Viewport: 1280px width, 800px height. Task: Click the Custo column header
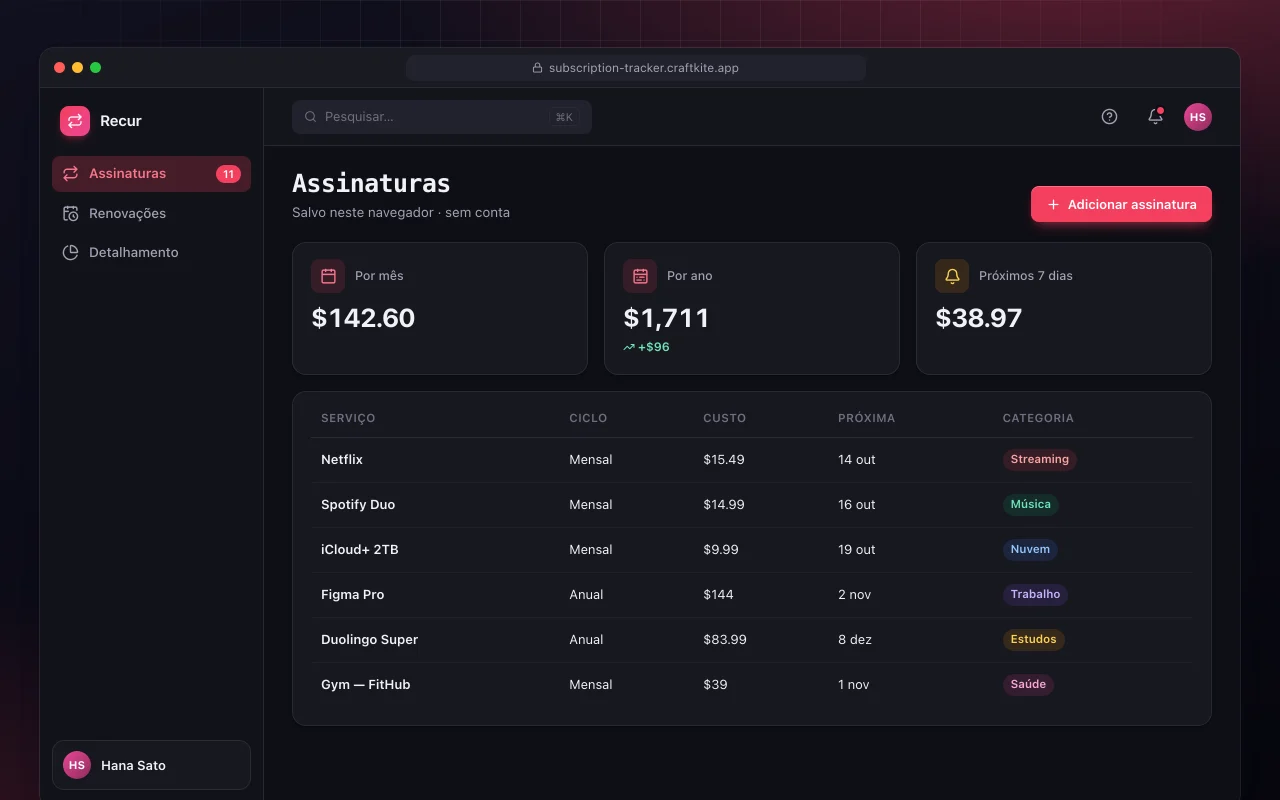click(725, 418)
